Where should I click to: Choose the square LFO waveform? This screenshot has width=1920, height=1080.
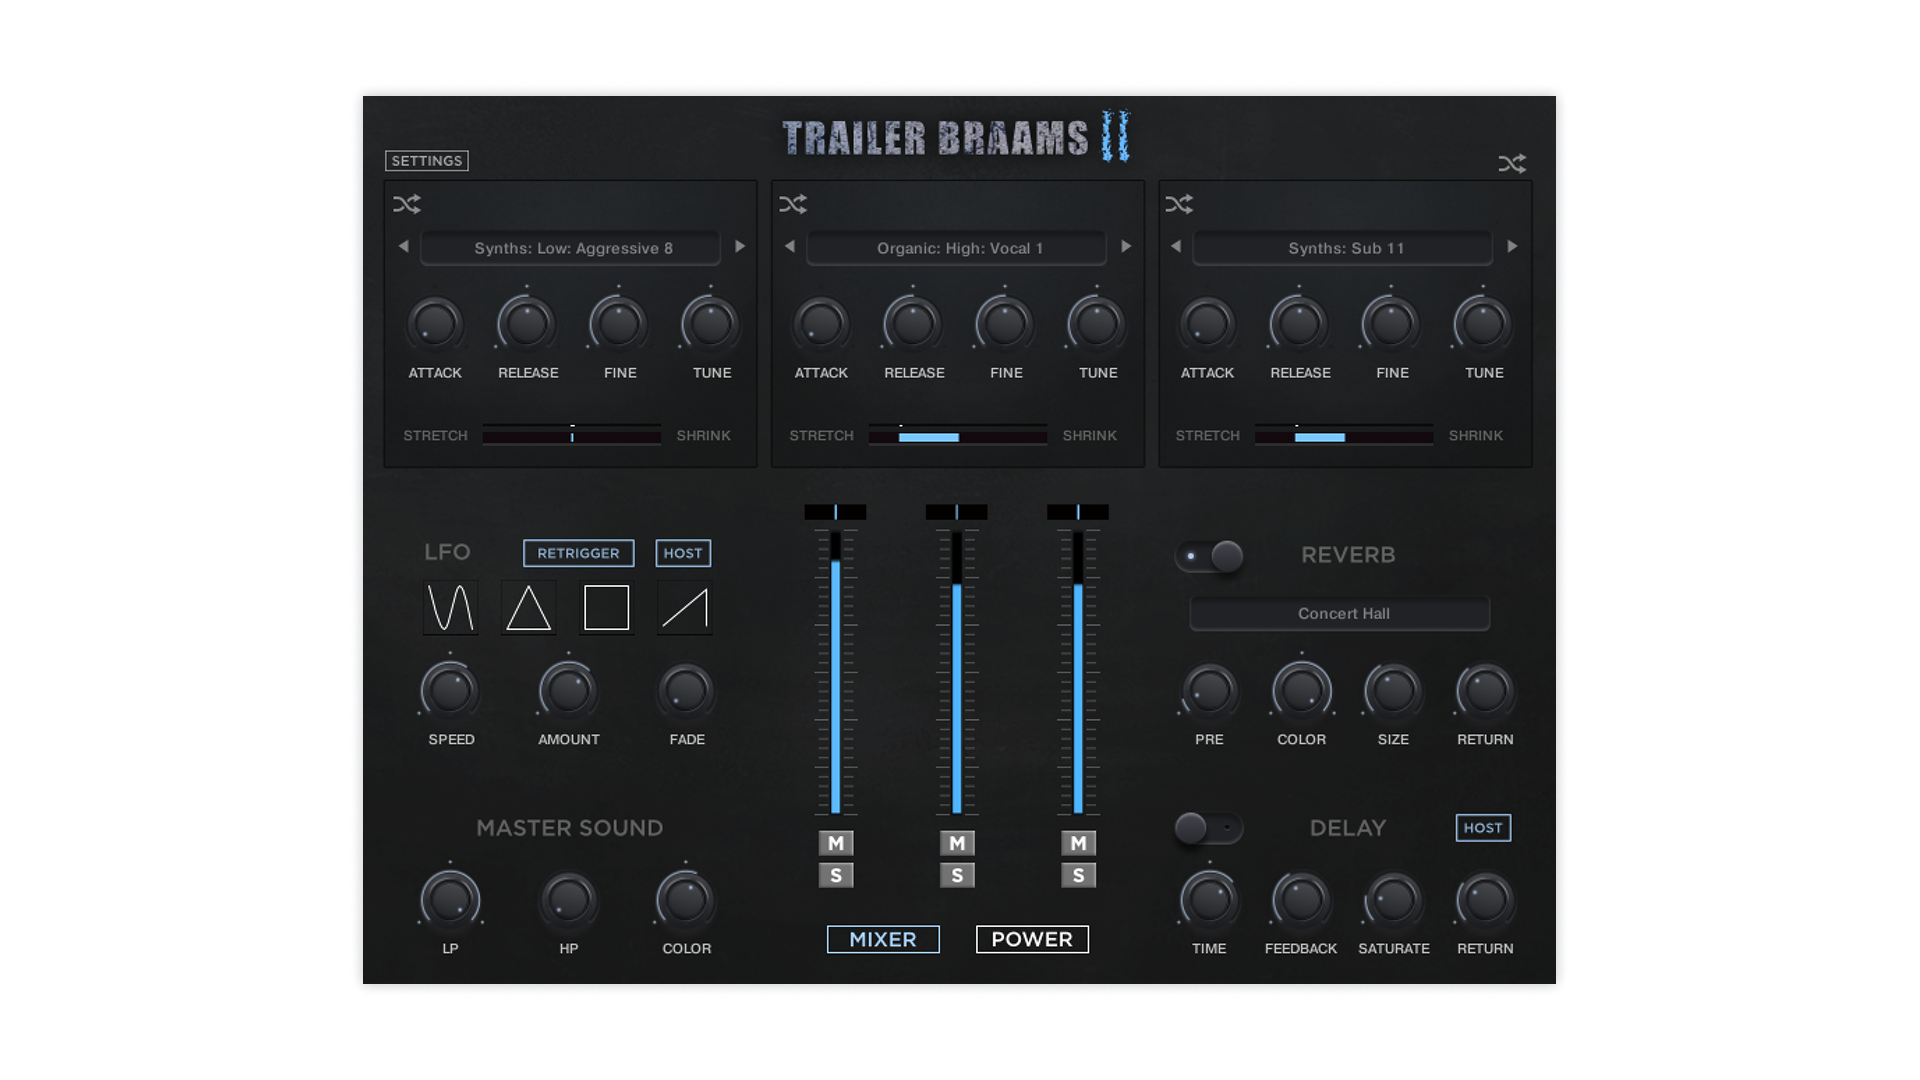click(x=606, y=607)
